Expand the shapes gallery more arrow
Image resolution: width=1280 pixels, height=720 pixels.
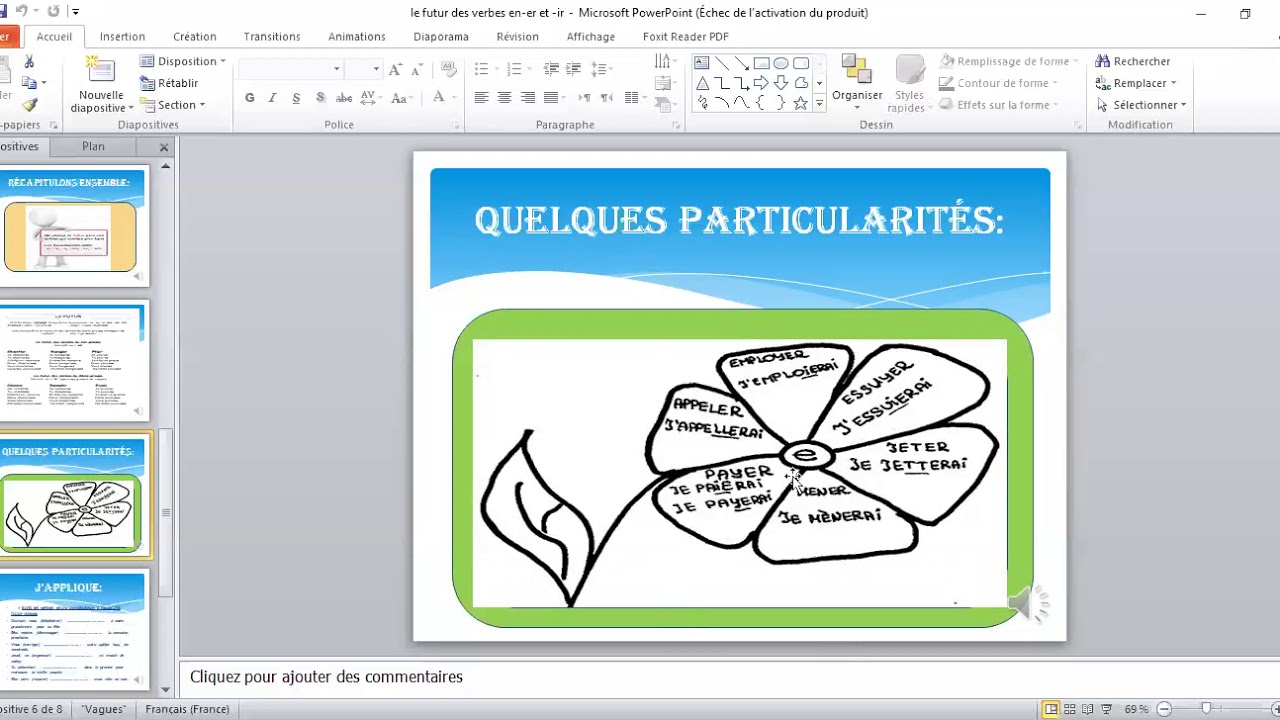[819, 103]
